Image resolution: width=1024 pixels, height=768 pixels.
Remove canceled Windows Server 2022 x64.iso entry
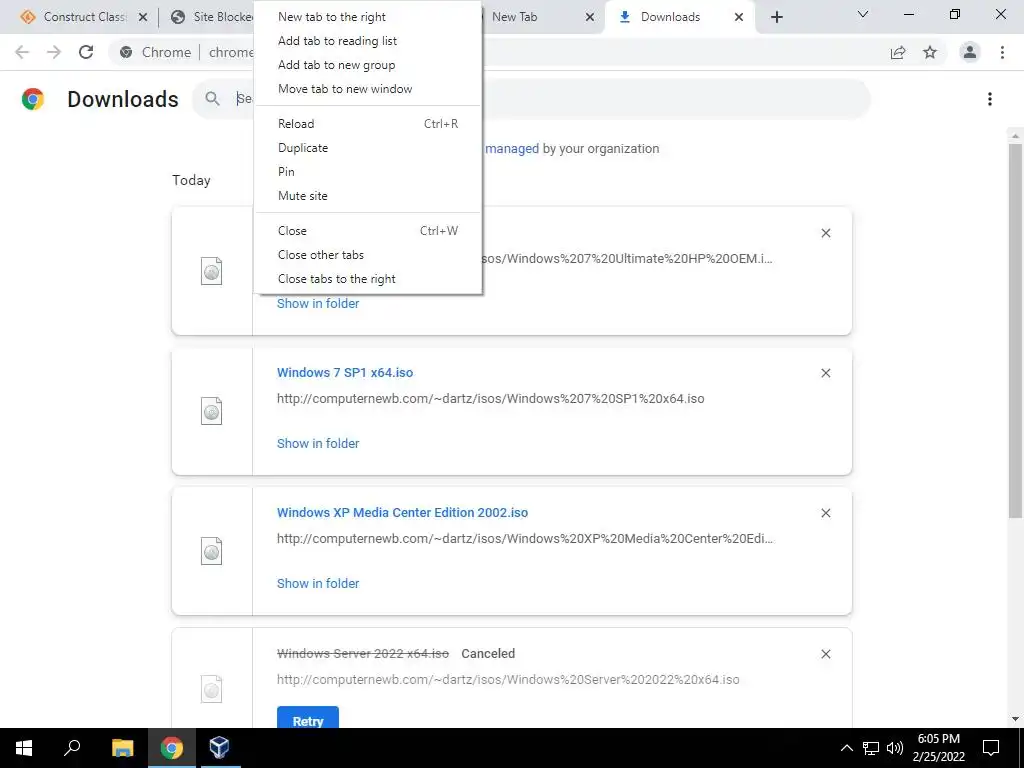(825, 654)
